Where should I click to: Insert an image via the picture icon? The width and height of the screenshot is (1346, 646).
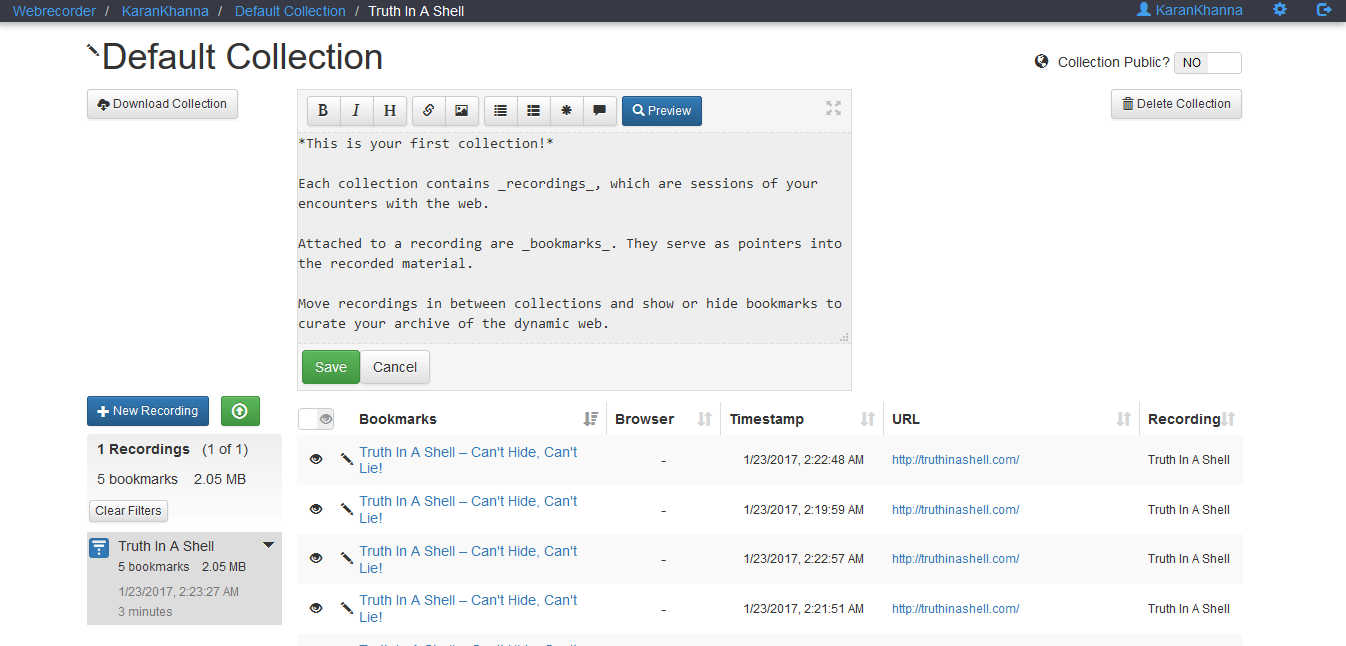[x=461, y=111]
